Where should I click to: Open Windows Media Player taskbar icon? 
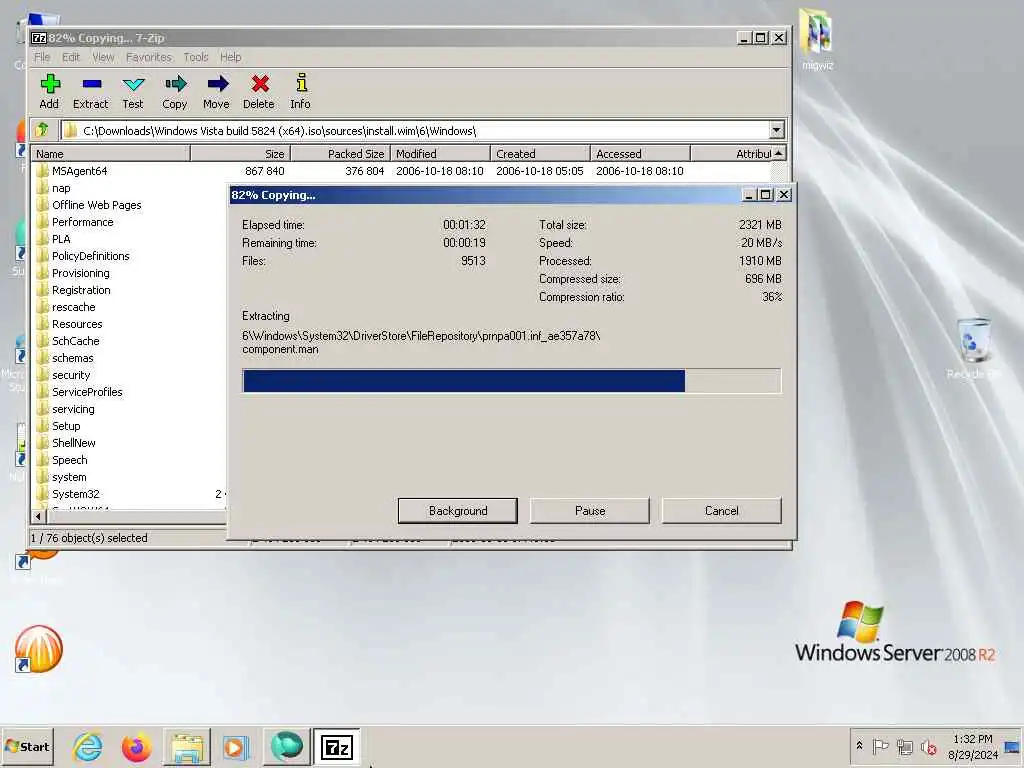[236, 746]
